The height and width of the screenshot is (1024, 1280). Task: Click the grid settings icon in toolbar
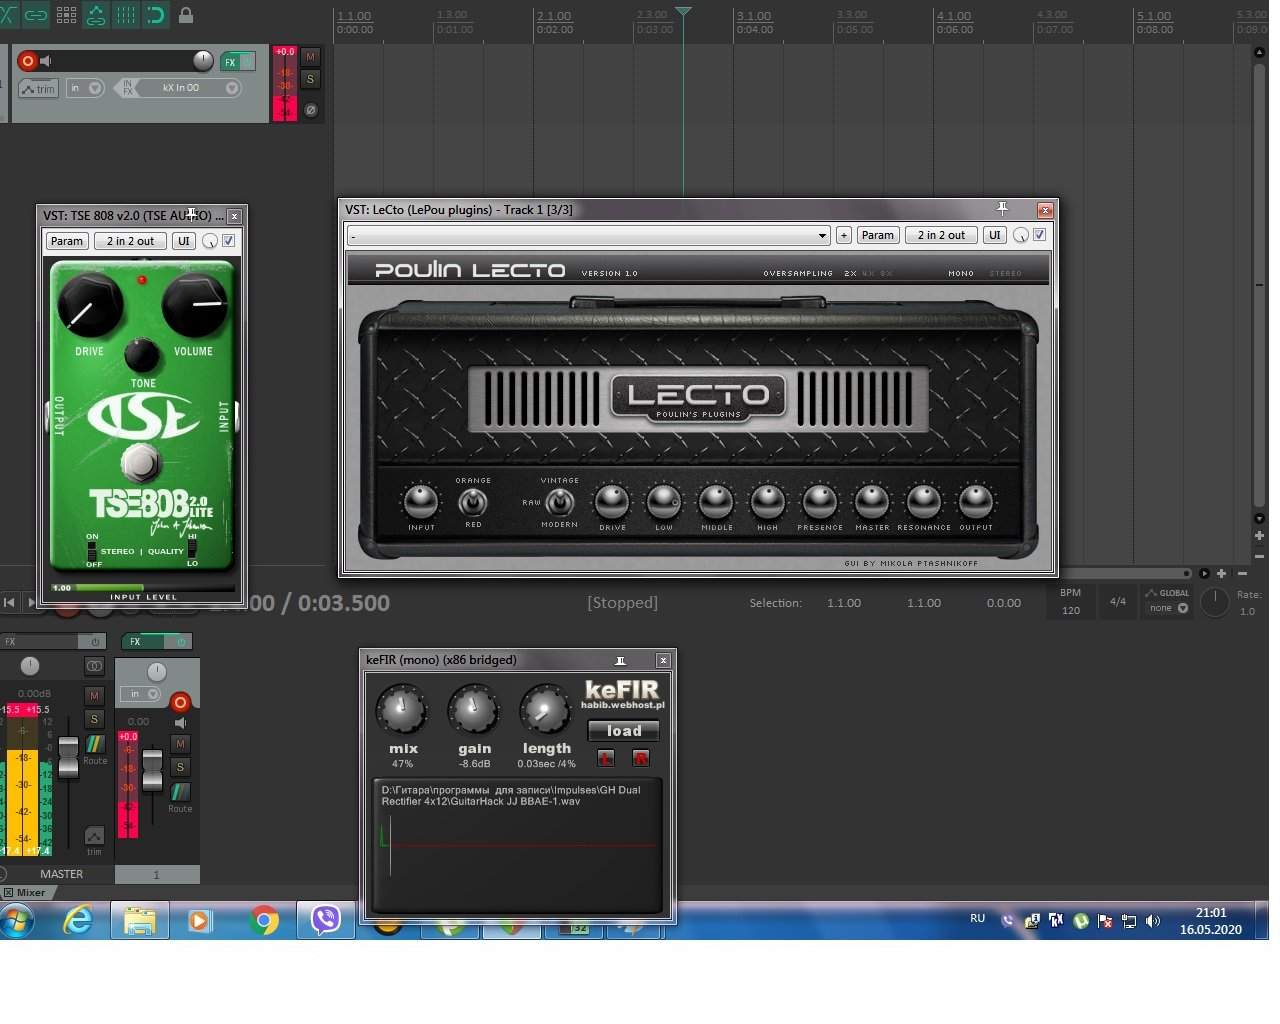tap(67, 15)
